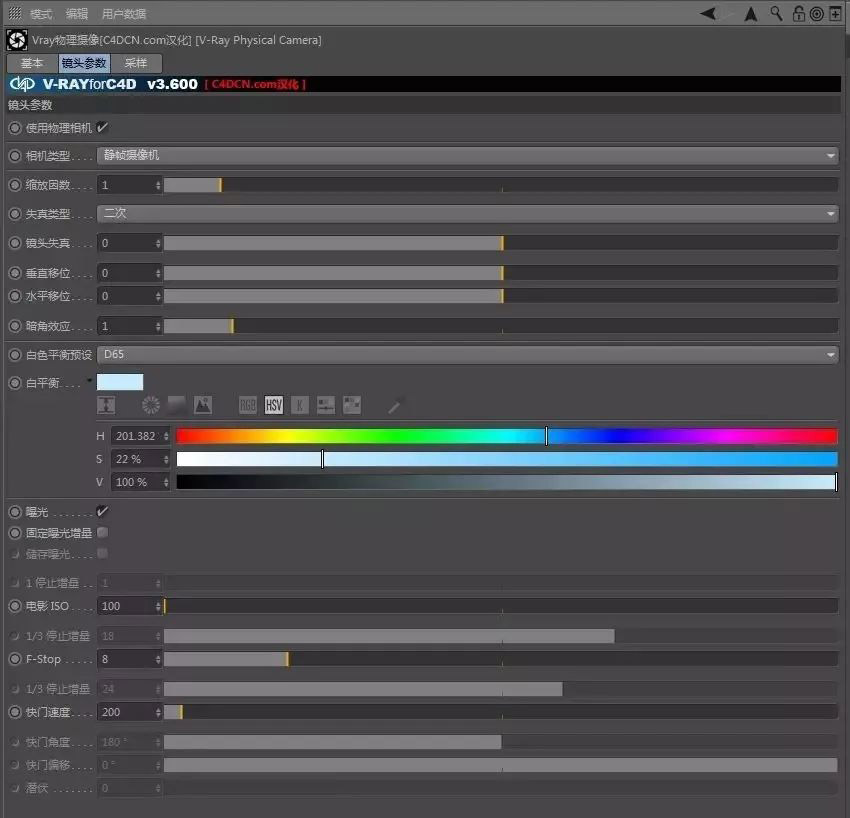Expand the 失真类型 dropdown set to 二次
Viewport: 850px width, 818px height.
pyautogui.click(x=468, y=213)
